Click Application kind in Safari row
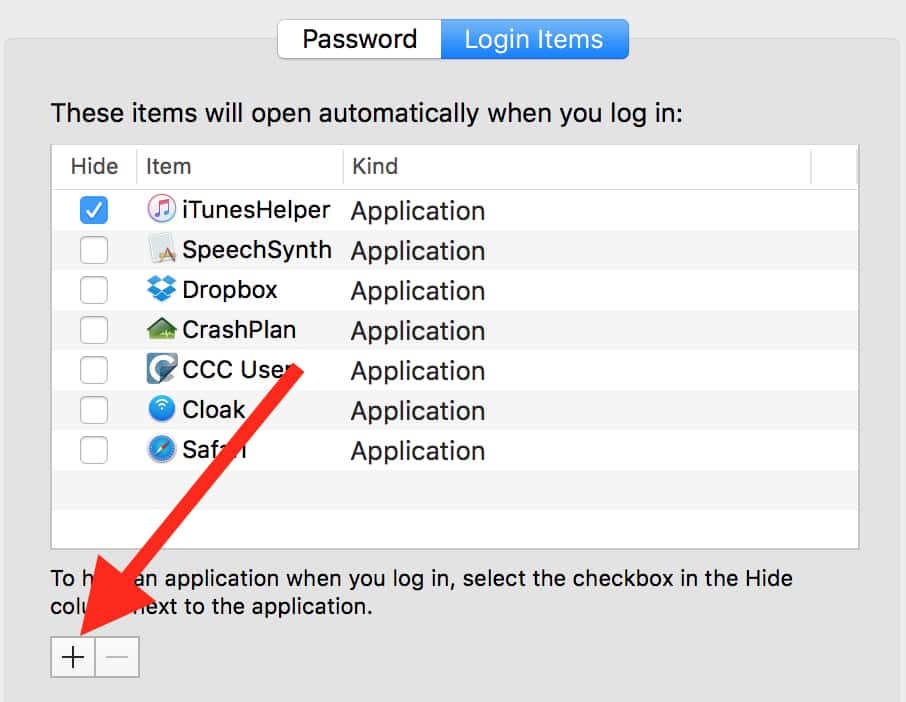The width and height of the screenshot is (906, 702). coord(418,451)
